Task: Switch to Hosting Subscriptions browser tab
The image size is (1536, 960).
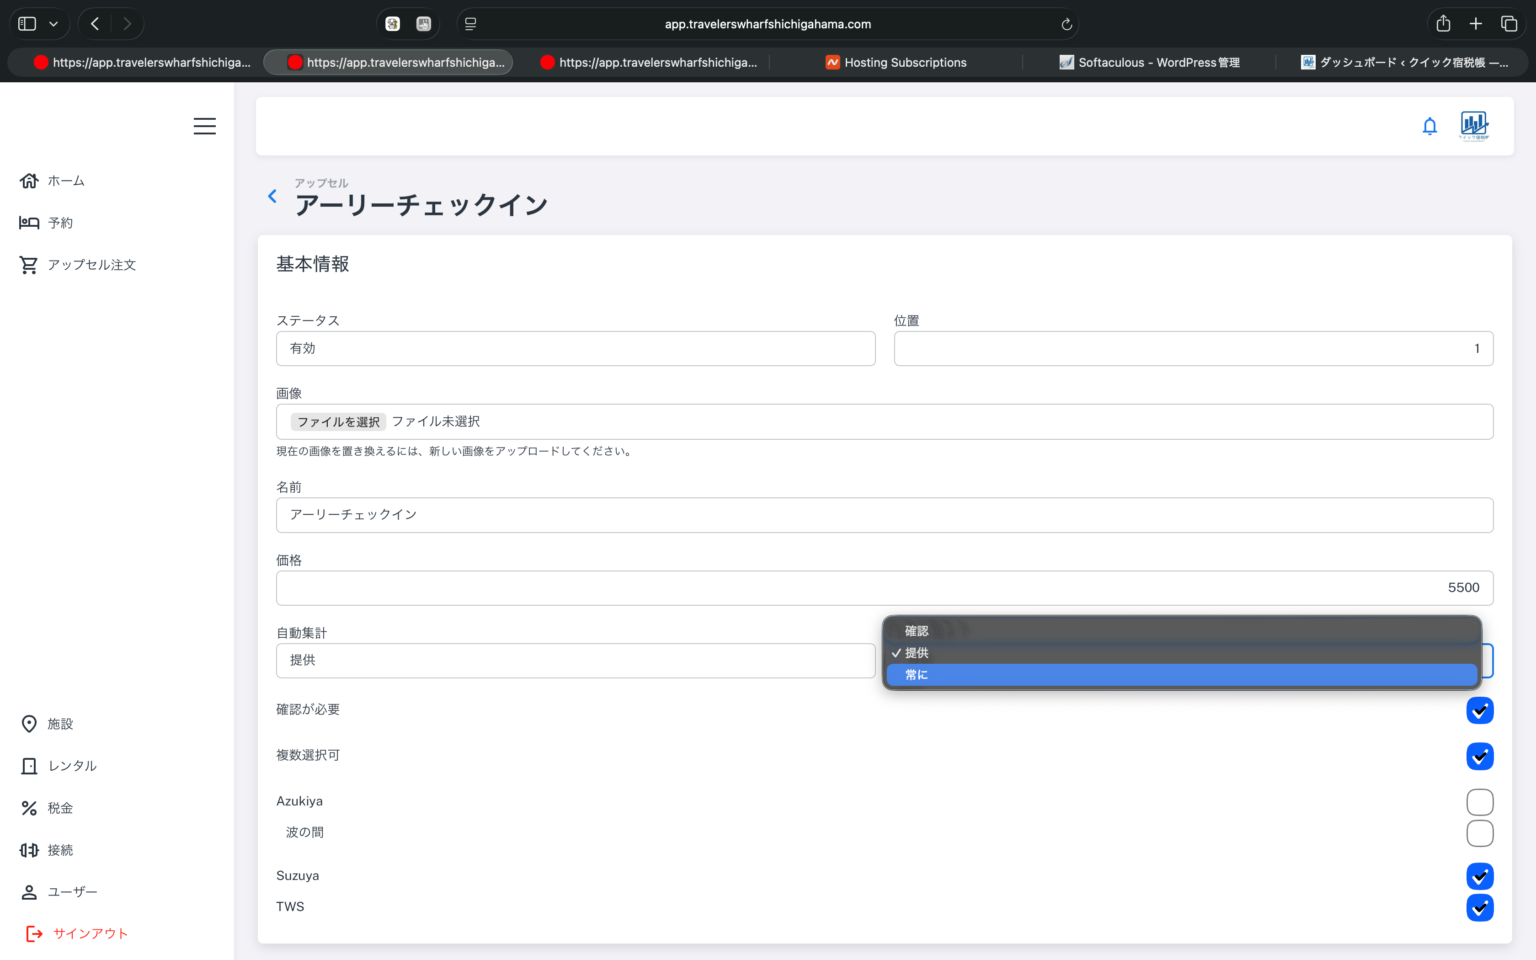Action: [x=904, y=62]
